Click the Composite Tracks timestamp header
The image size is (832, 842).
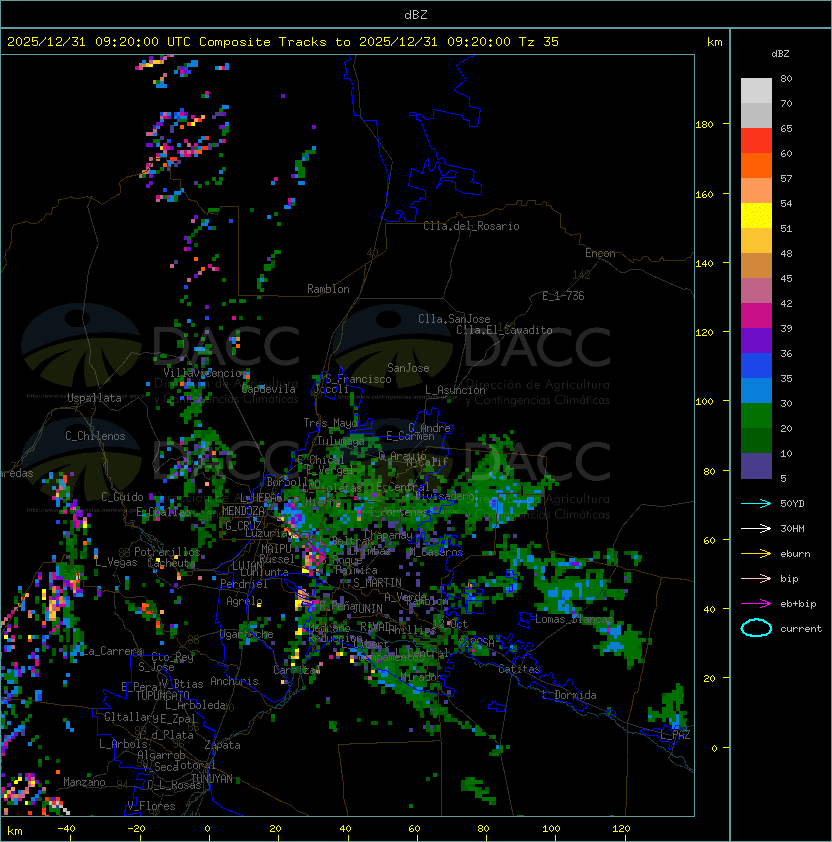pos(283,42)
